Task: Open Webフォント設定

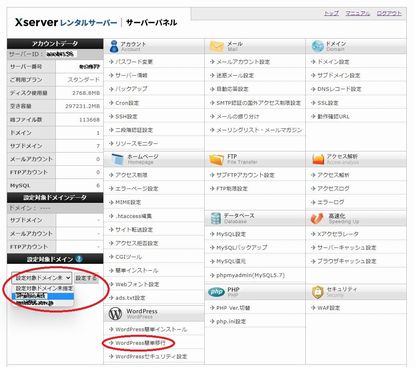Action: pos(137,284)
